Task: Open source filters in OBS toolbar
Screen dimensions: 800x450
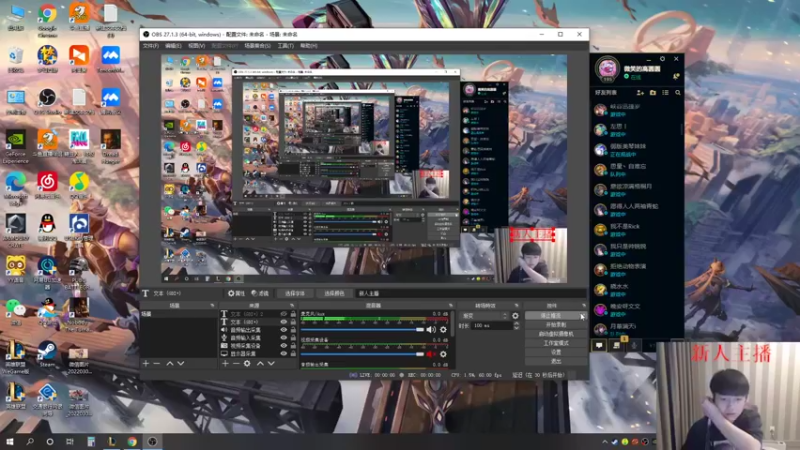Action: click(x=260, y=293)
